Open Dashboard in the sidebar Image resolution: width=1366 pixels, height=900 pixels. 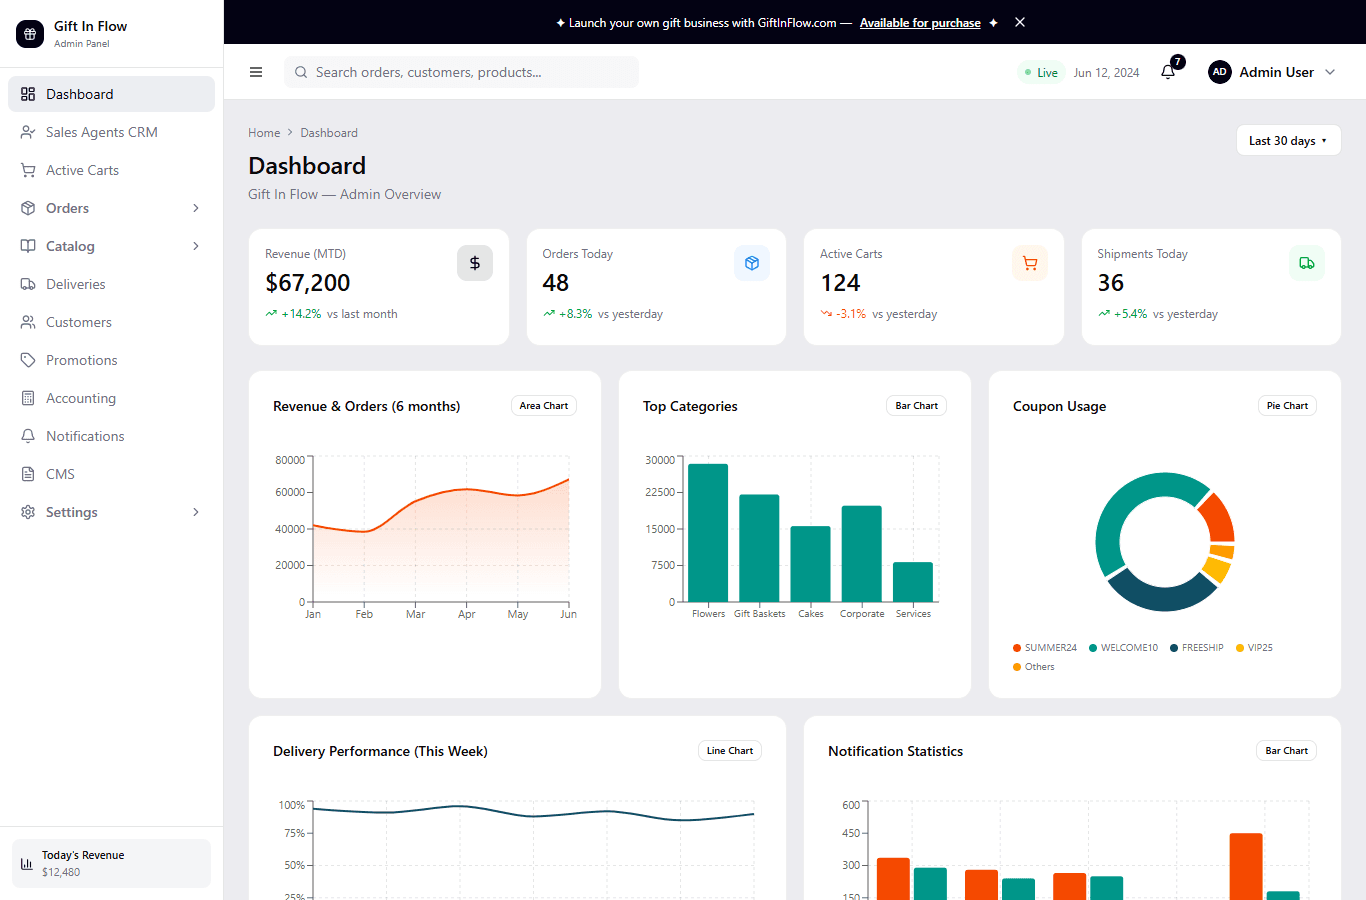pos(111,94)
